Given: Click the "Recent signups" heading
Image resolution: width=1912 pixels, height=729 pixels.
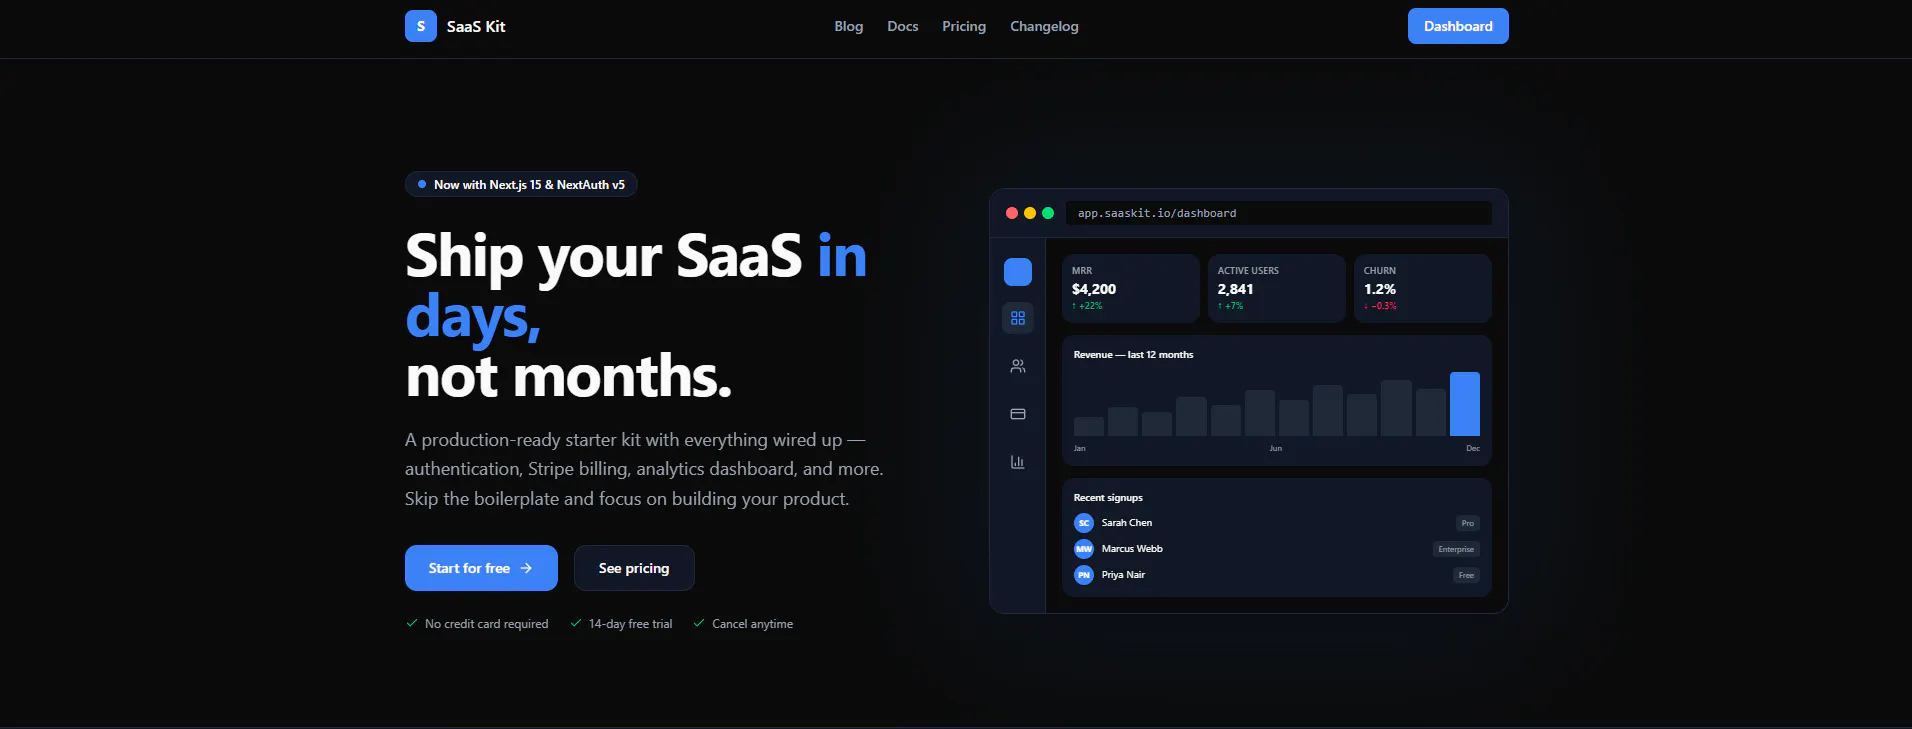Looking at the screenshot, I should click(1108, 498).
